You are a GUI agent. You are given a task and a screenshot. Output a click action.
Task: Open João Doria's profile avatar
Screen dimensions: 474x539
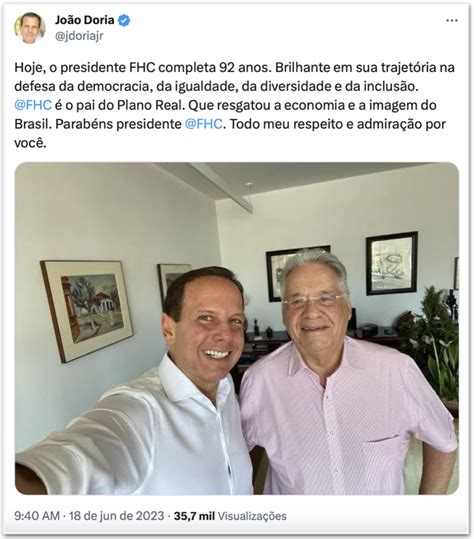tap(30, 28)
